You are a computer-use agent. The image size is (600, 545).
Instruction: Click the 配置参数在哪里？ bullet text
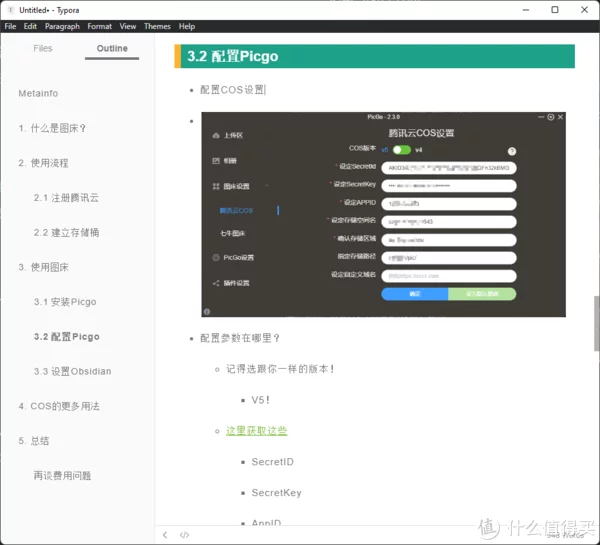click(x=240, y=338)
